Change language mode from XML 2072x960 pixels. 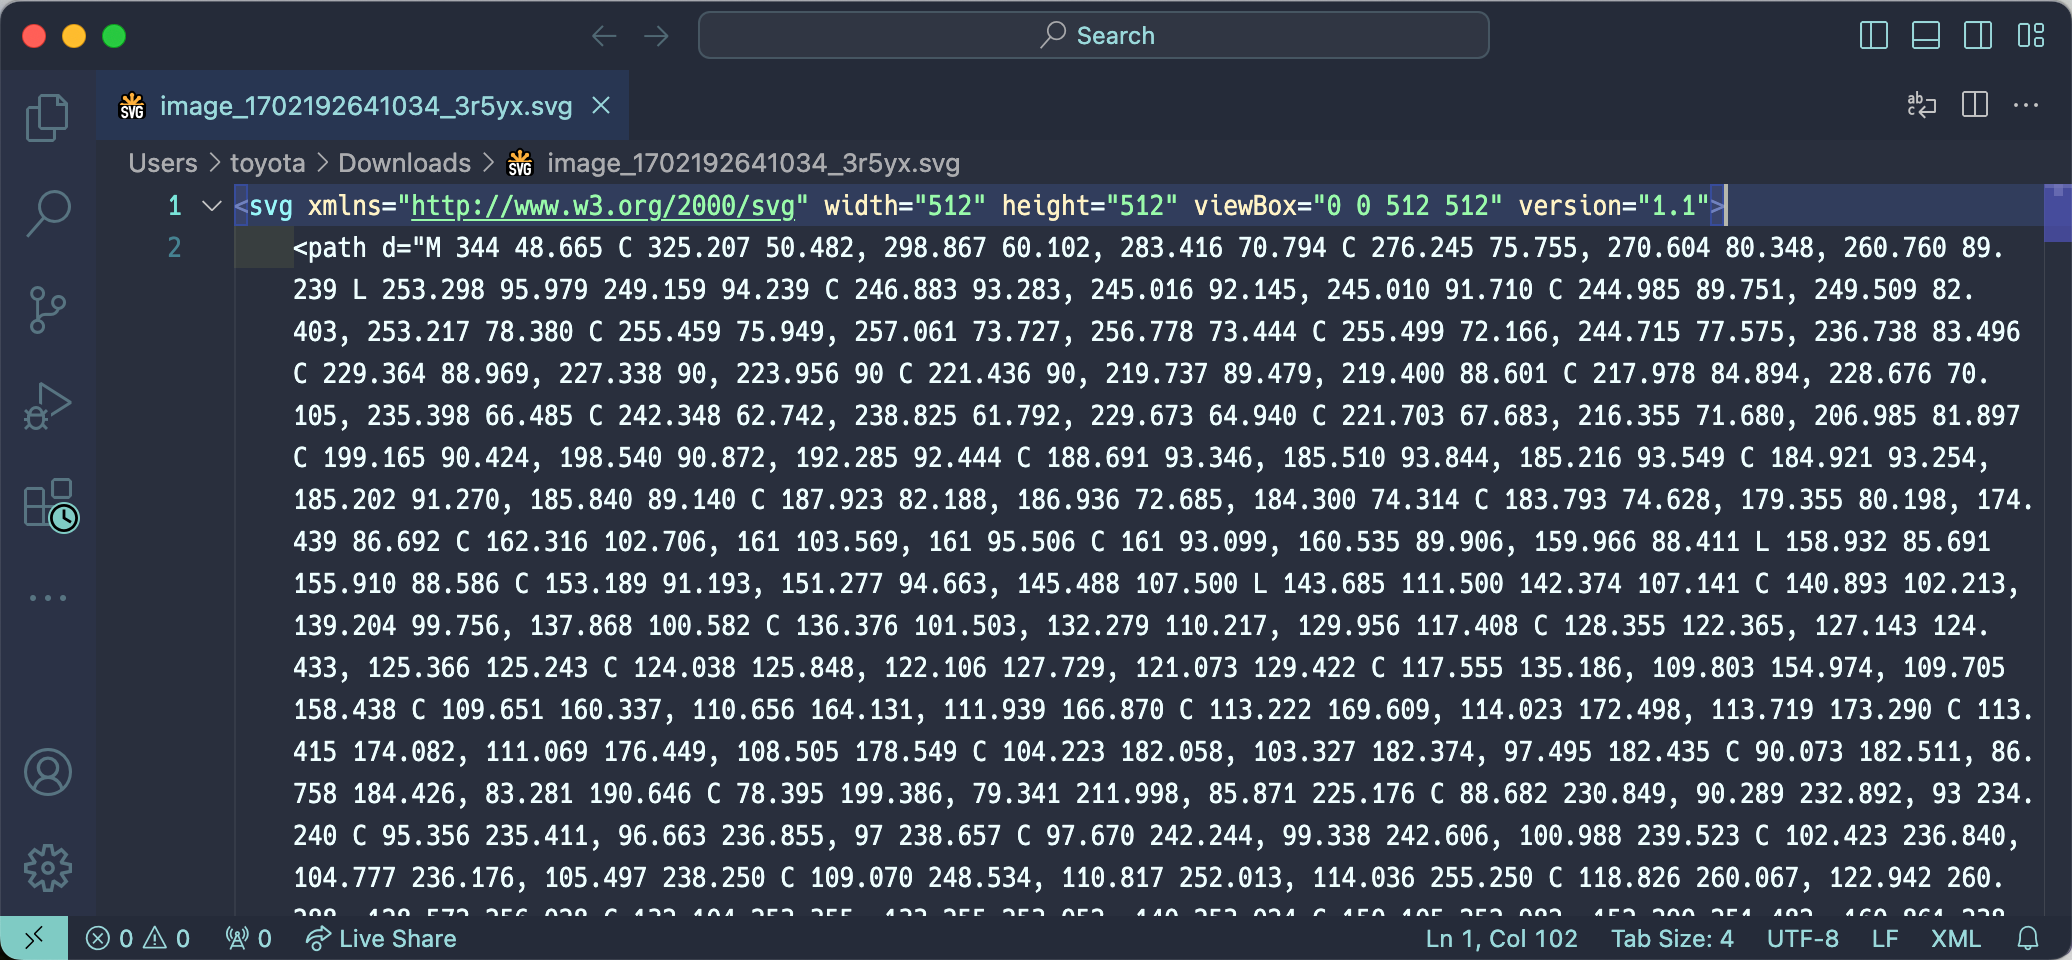1955,938
